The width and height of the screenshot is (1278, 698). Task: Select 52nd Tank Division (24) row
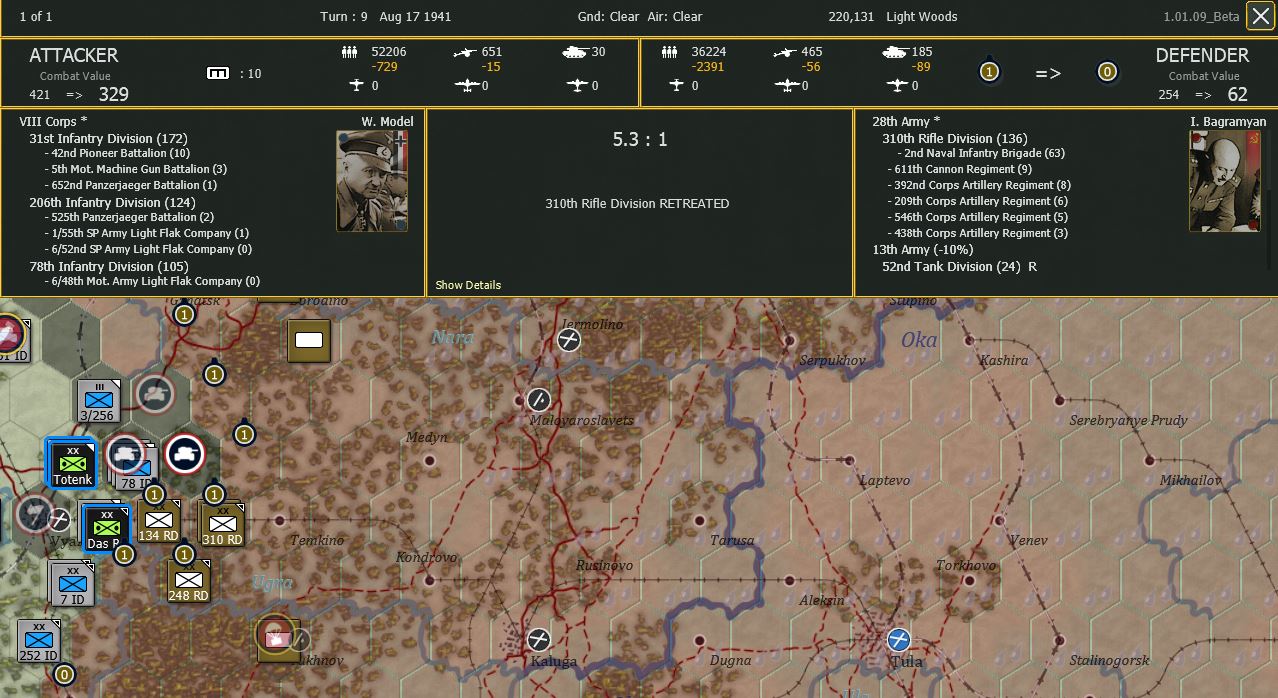pos(959,266)
